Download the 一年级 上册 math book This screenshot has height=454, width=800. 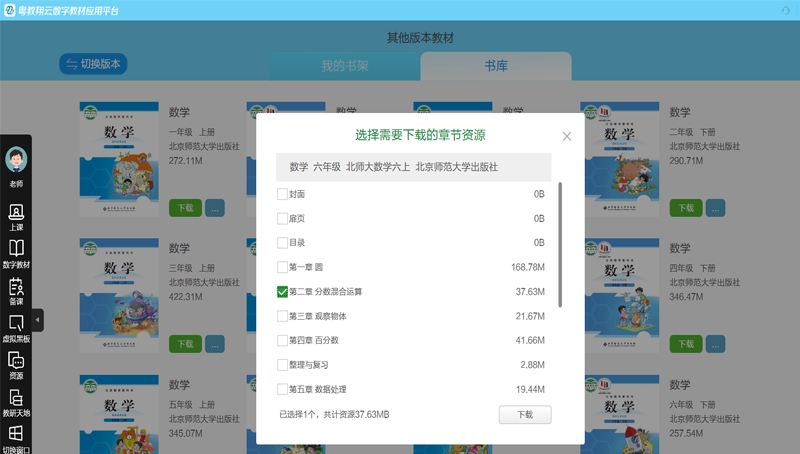185,208
